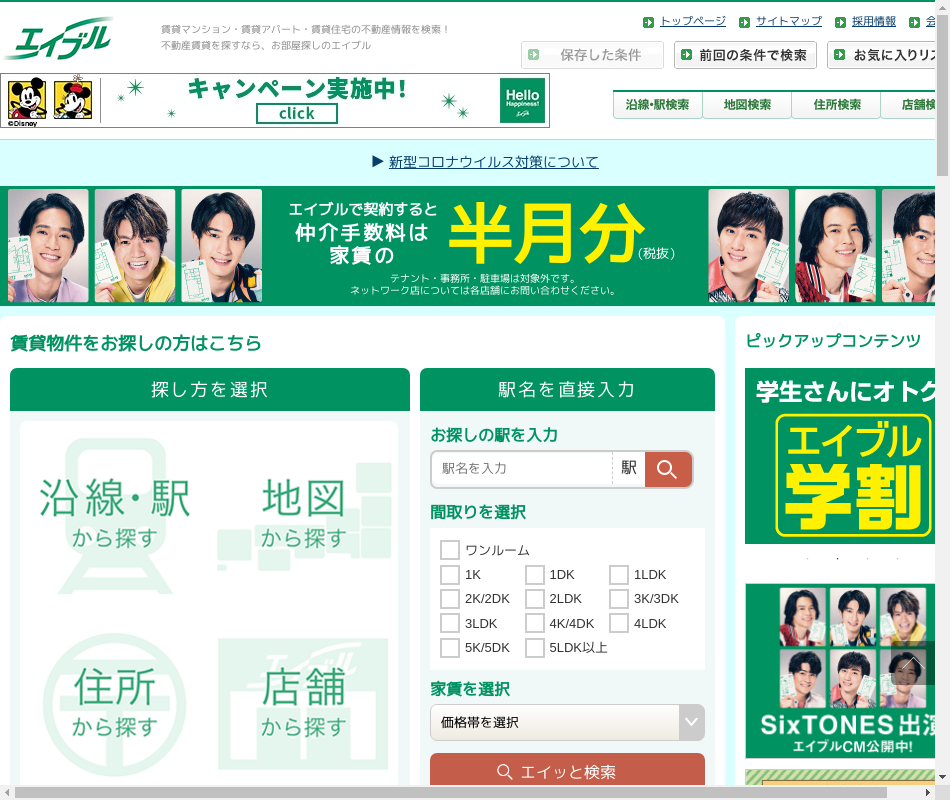950x800 pixels.
Task: Click the エイブル logo
Action: [x=58, y=38]
